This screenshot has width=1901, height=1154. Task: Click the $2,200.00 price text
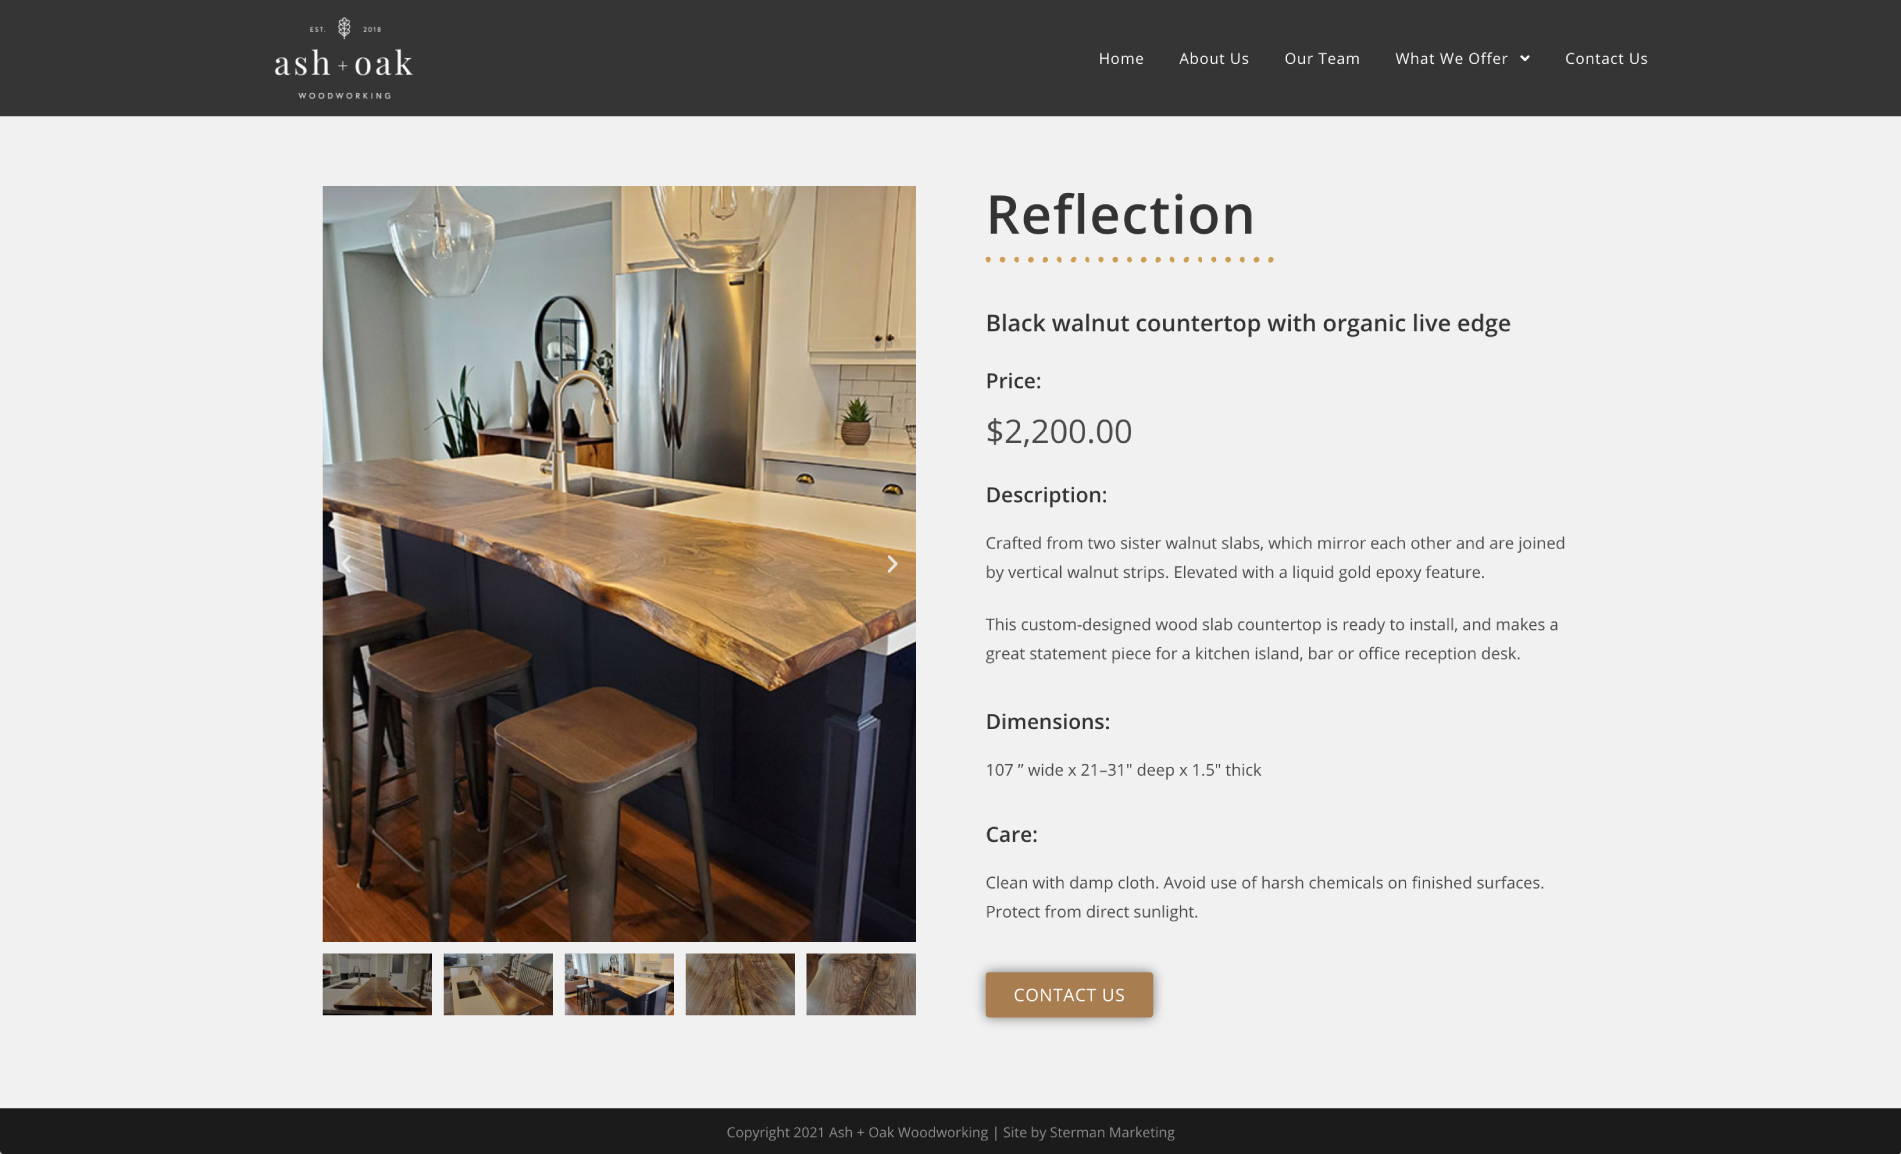tap(1059, 431)
